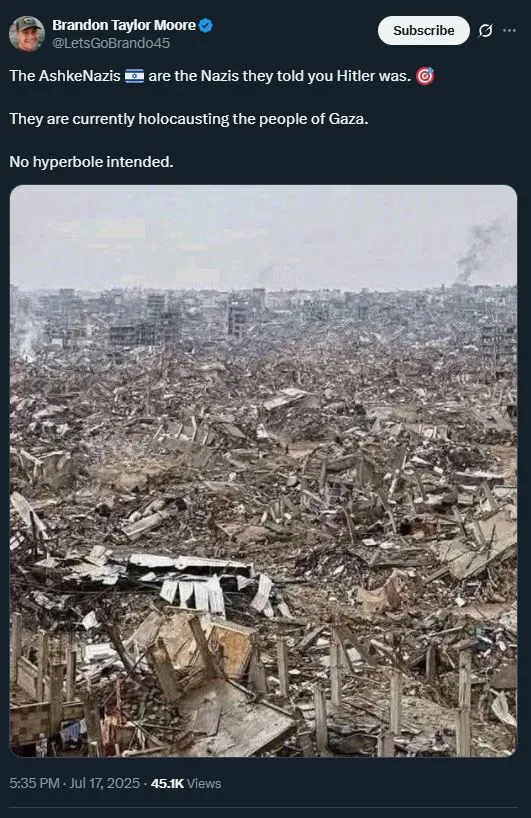Screen dimensions: 531x818
Task: Click the 45.1K Views count
Action: tap(186, 784)
